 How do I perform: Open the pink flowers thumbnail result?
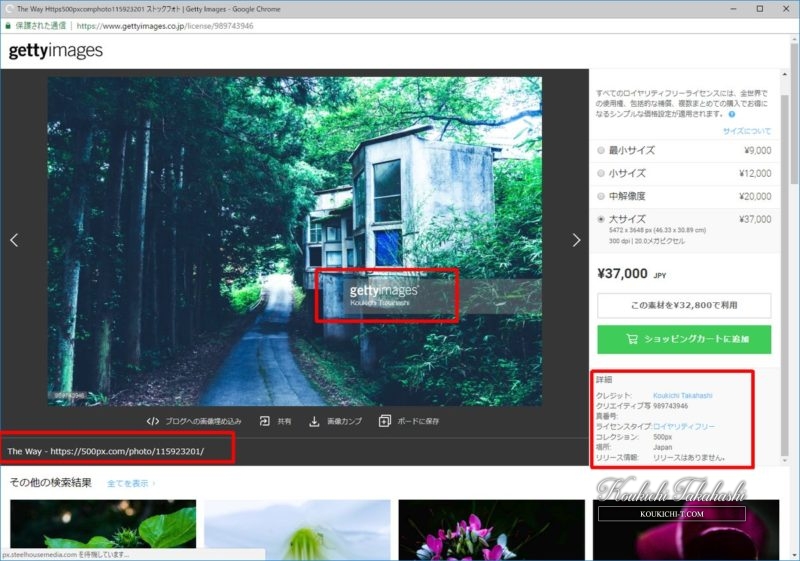point(491,529)
